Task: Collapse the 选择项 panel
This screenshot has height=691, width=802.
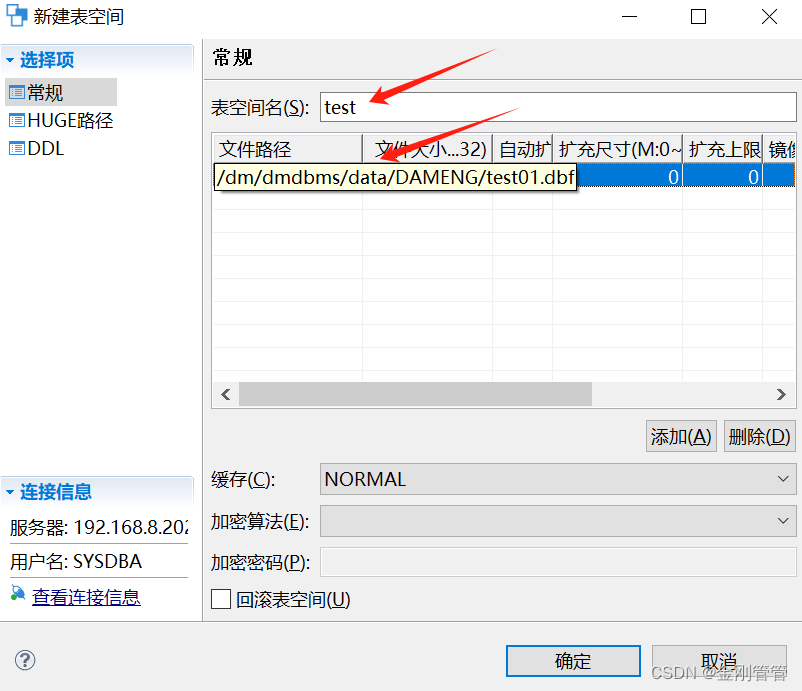Action: pos(12,59)
